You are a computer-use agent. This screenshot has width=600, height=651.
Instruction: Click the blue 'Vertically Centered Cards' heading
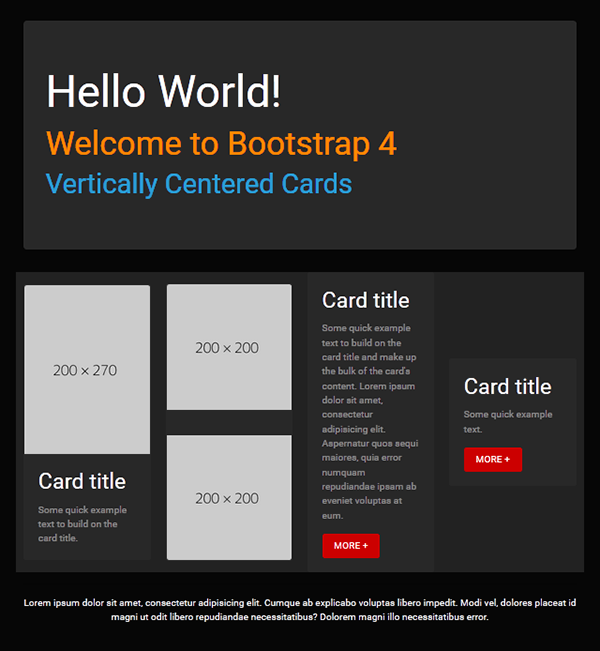point(199,184)
